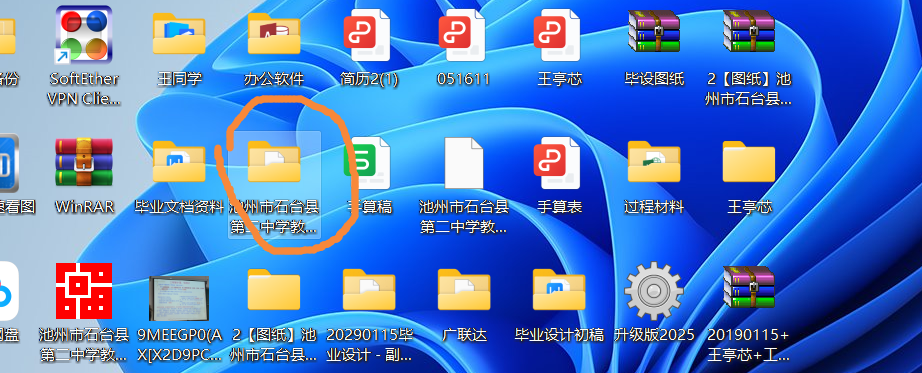Select the 手算稿 spreadsheet file
The image size is (922, 373).
pos(367,163)
